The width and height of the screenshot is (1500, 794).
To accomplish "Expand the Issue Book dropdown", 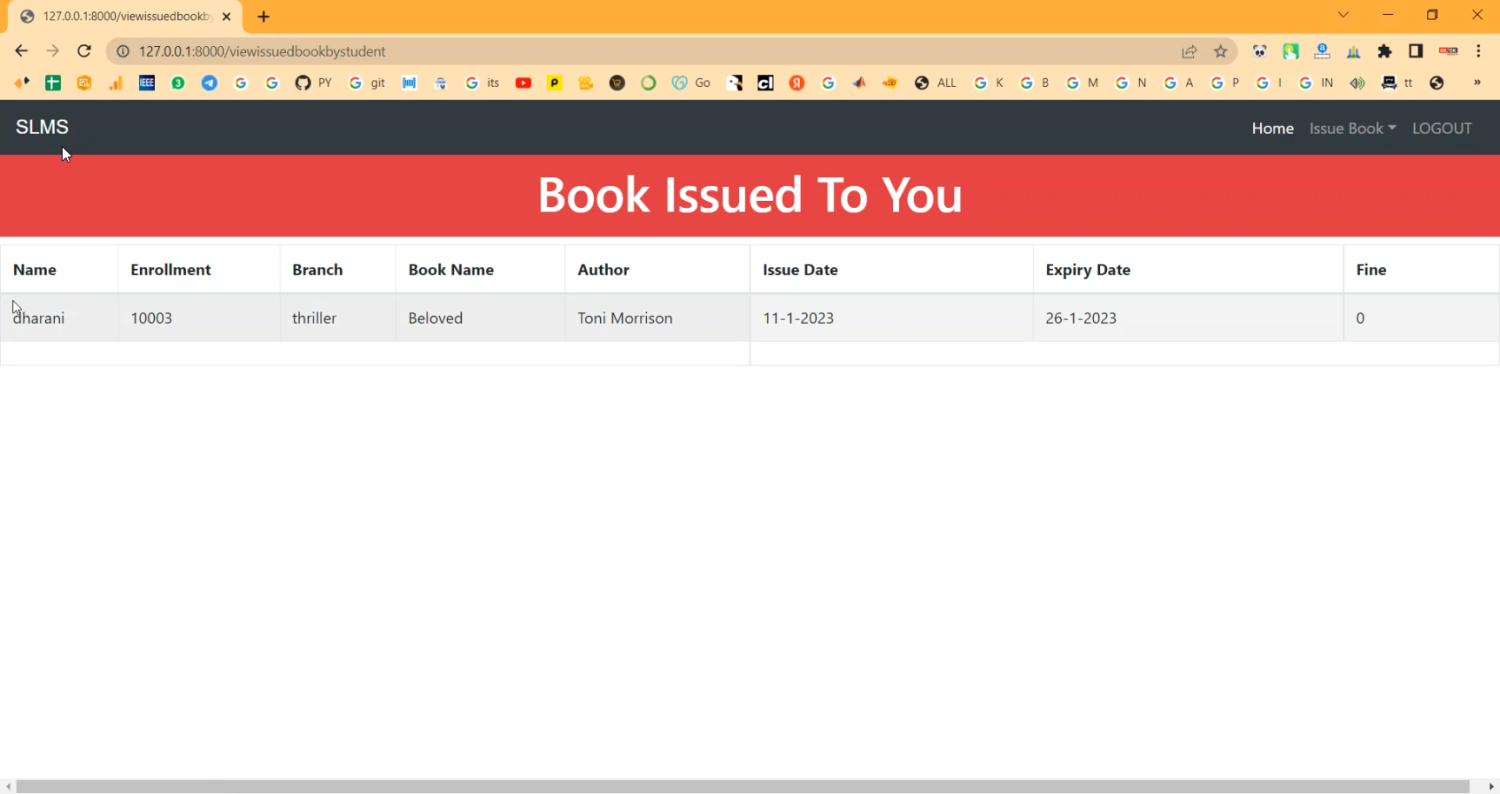I will point(1352,128).
